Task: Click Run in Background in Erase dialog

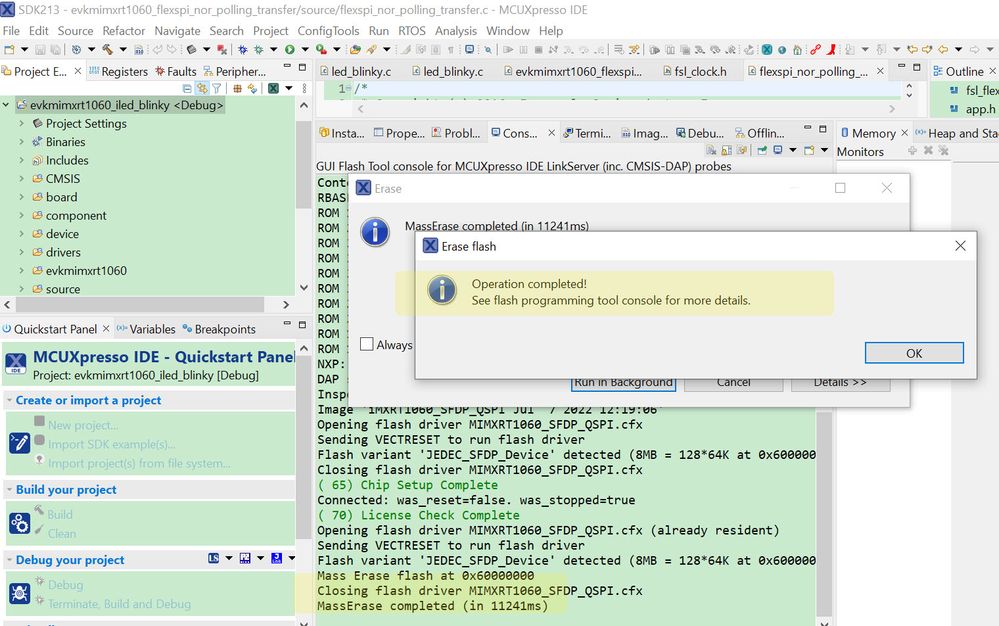Action: (623, 383)
